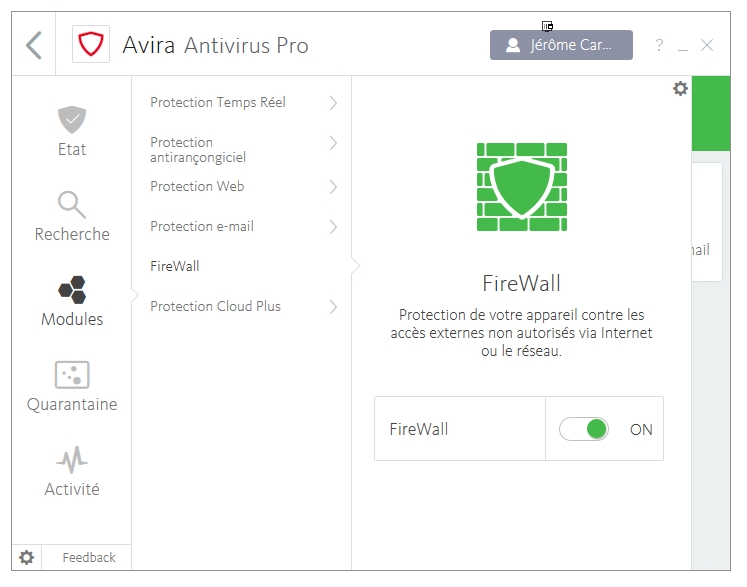Open the Activité pulse section
This screenshot has height=587, width=747.
(72, 472)
